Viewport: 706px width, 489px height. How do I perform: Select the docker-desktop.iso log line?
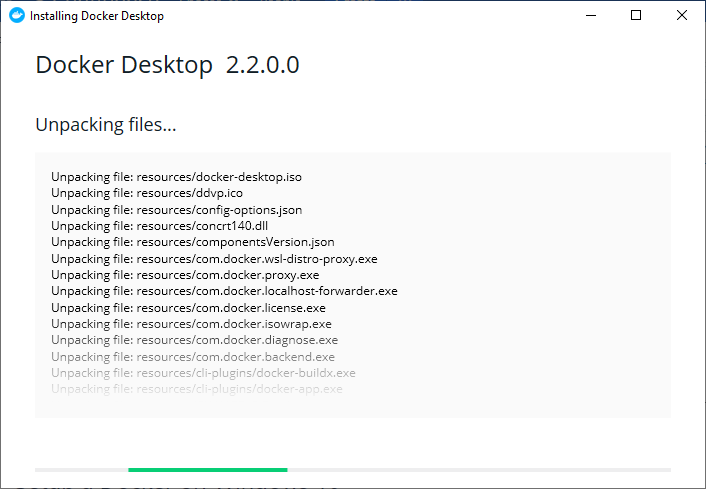(176, 177)
